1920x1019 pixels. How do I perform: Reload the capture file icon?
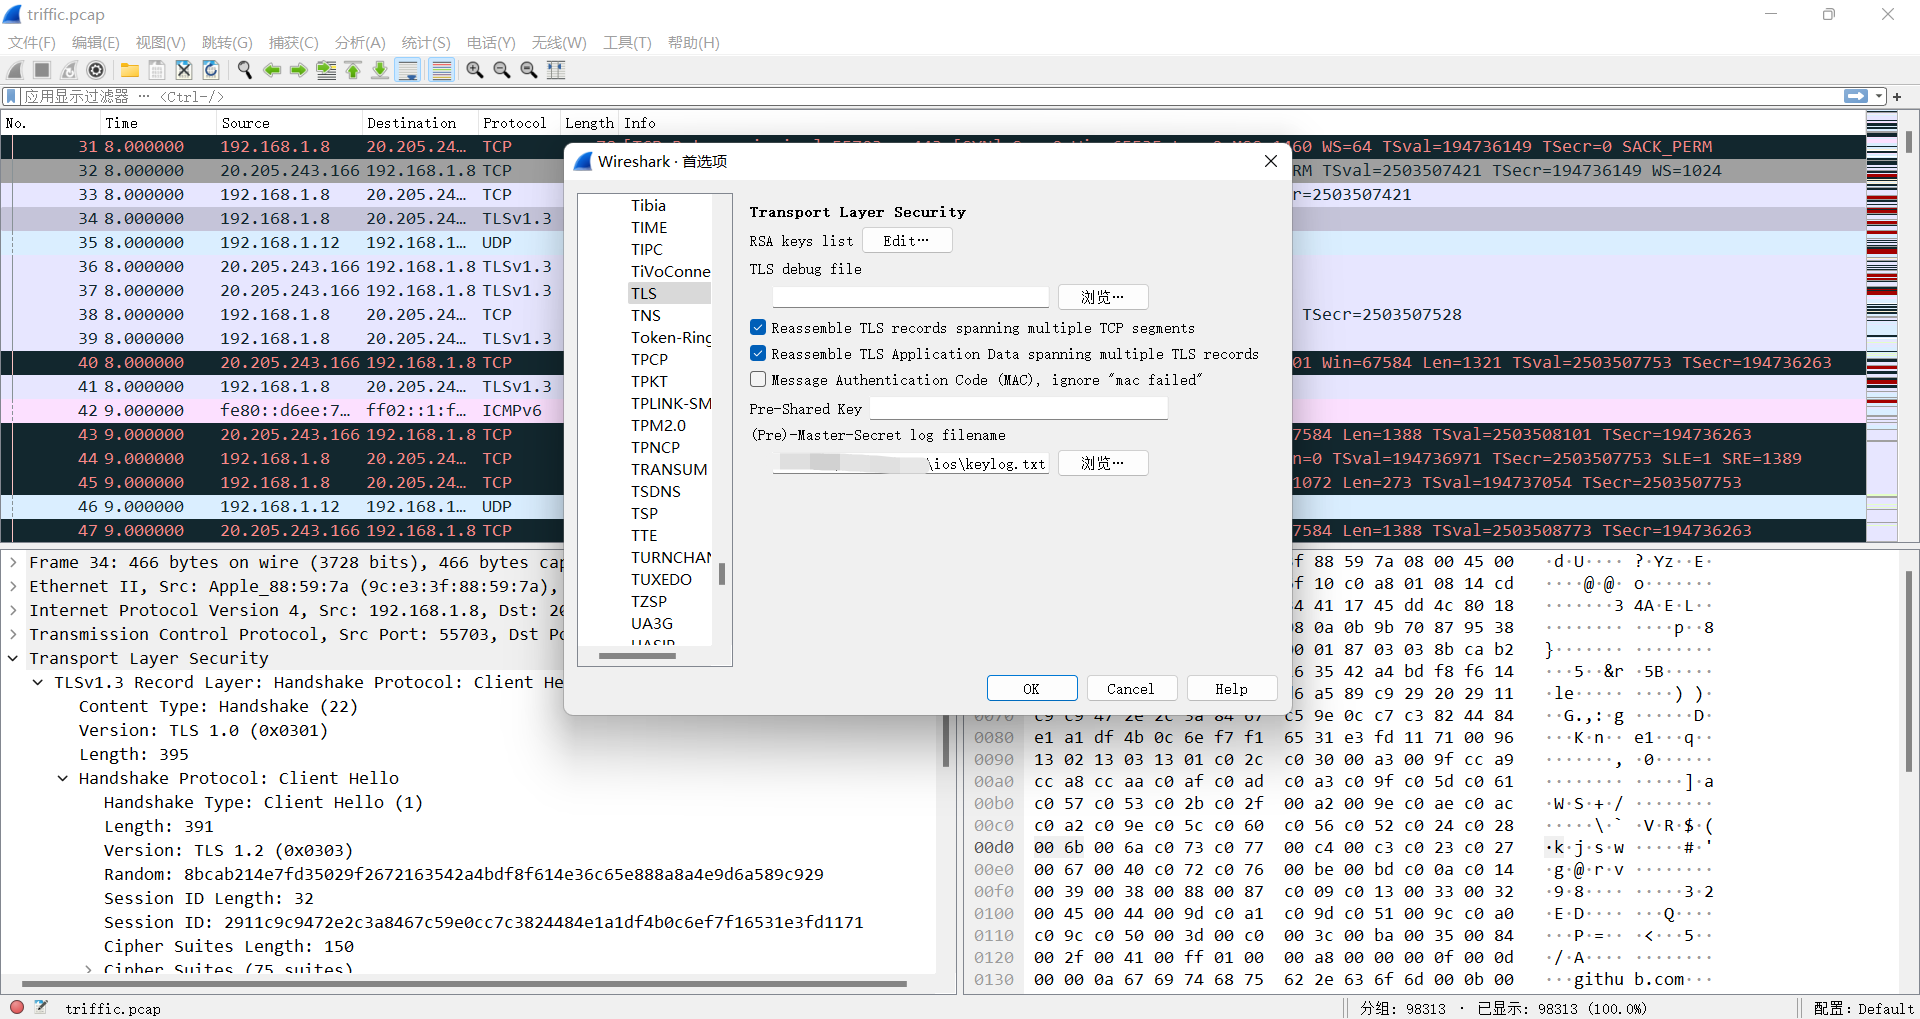(x=211, y=70)
